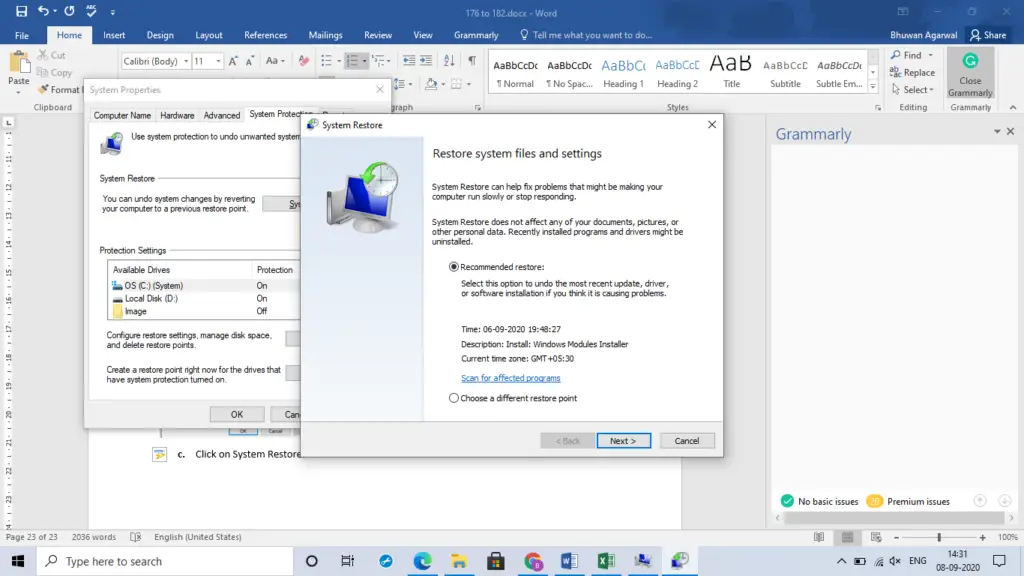Image resolution: width=1024 pixels, height=576 pixels.
Task: Switch to Computer Name tab in System Properties
Action: point(122,116)
